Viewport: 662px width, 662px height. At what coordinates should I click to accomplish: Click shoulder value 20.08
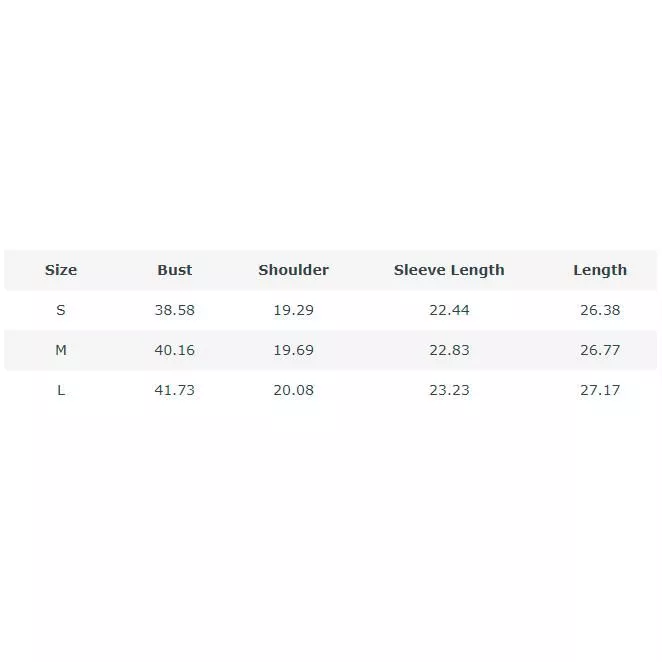point(293,390)
